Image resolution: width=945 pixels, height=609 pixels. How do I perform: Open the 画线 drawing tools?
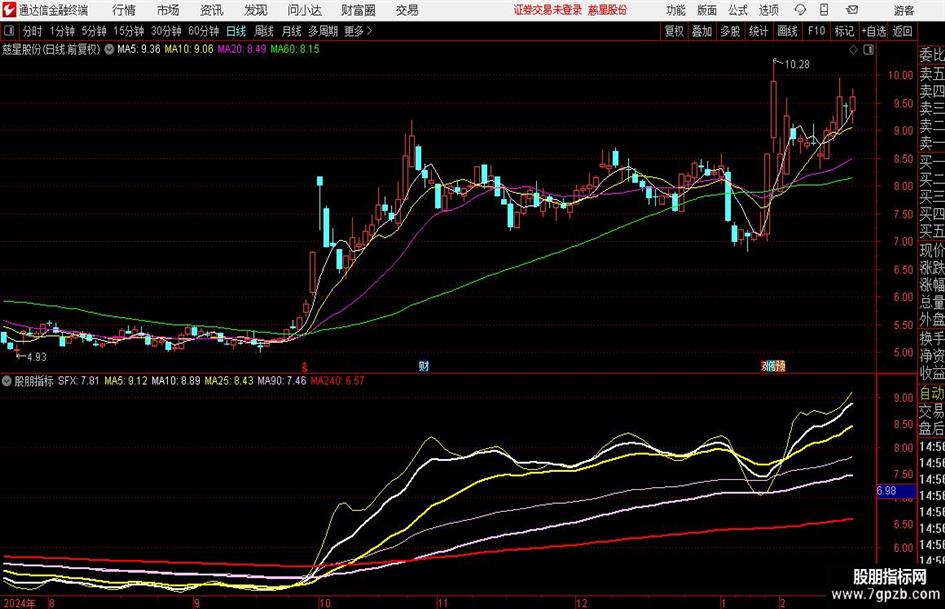click(787, 31)
